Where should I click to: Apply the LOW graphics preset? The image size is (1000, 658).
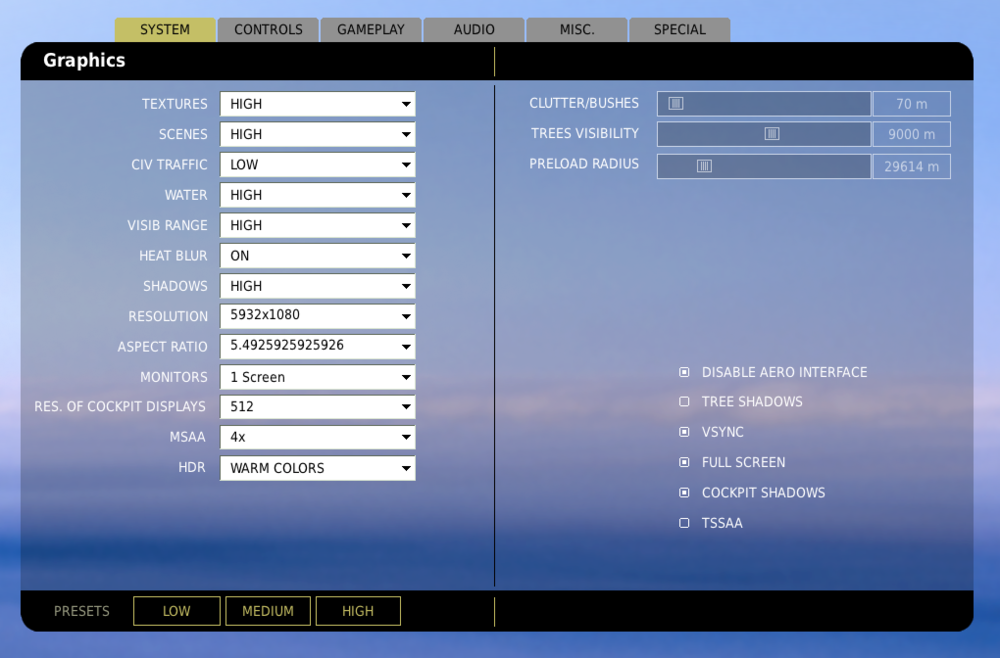tap(176, 610)
